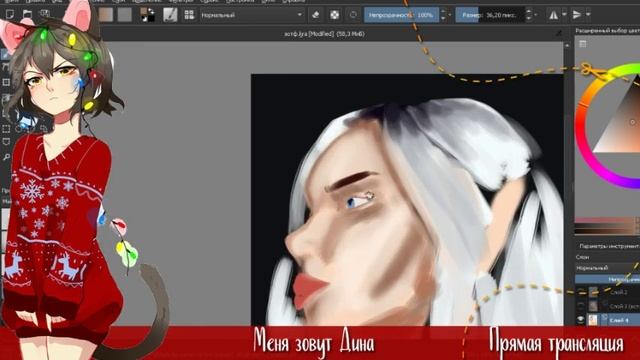Image resolution: width=640 pixels, height=360 pixels.
Task: Open the brush presets grid icon
Action: pos(189,15)
